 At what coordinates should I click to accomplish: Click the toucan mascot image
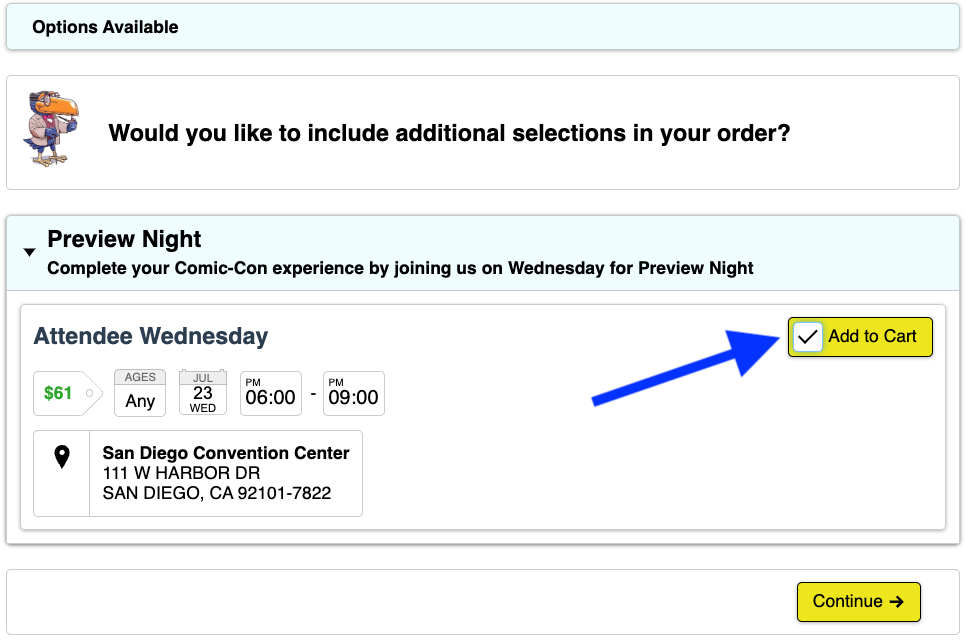[51, 129]
